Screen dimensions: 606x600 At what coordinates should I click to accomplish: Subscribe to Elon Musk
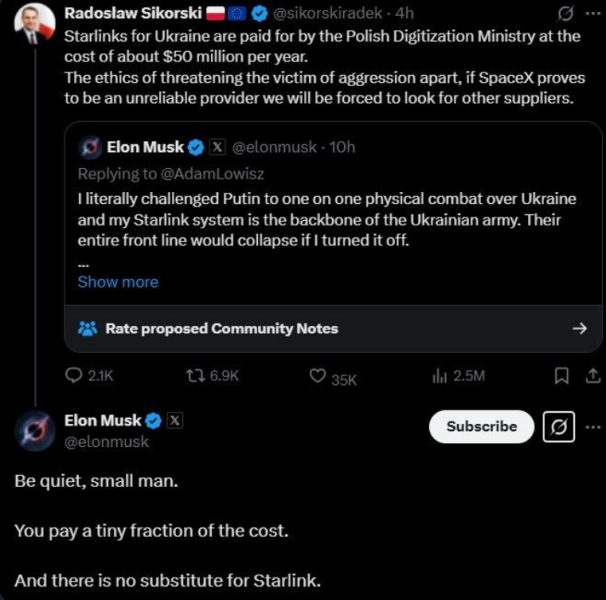[481, 427]
